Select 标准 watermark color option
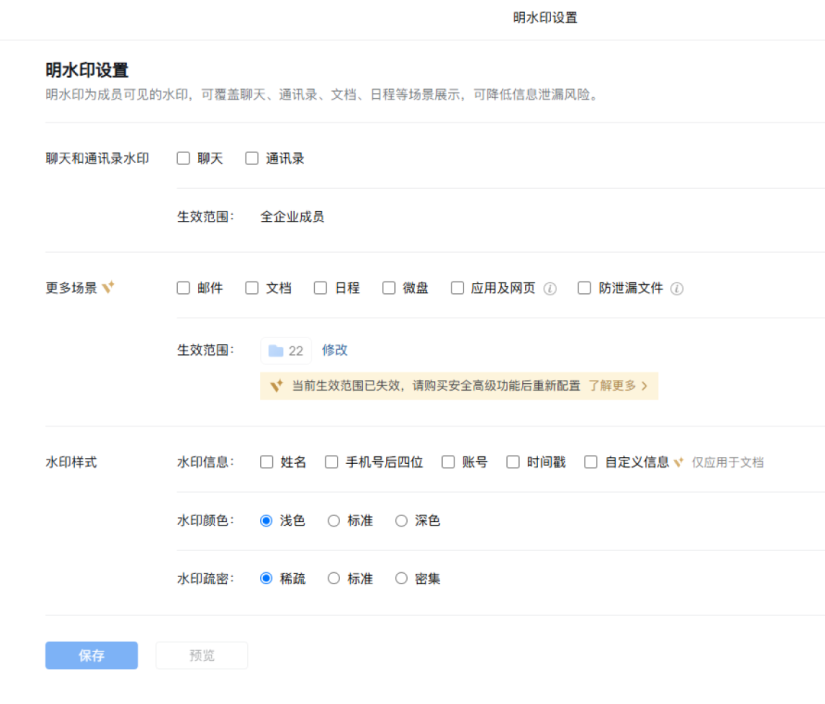 (x=334, y=520)
